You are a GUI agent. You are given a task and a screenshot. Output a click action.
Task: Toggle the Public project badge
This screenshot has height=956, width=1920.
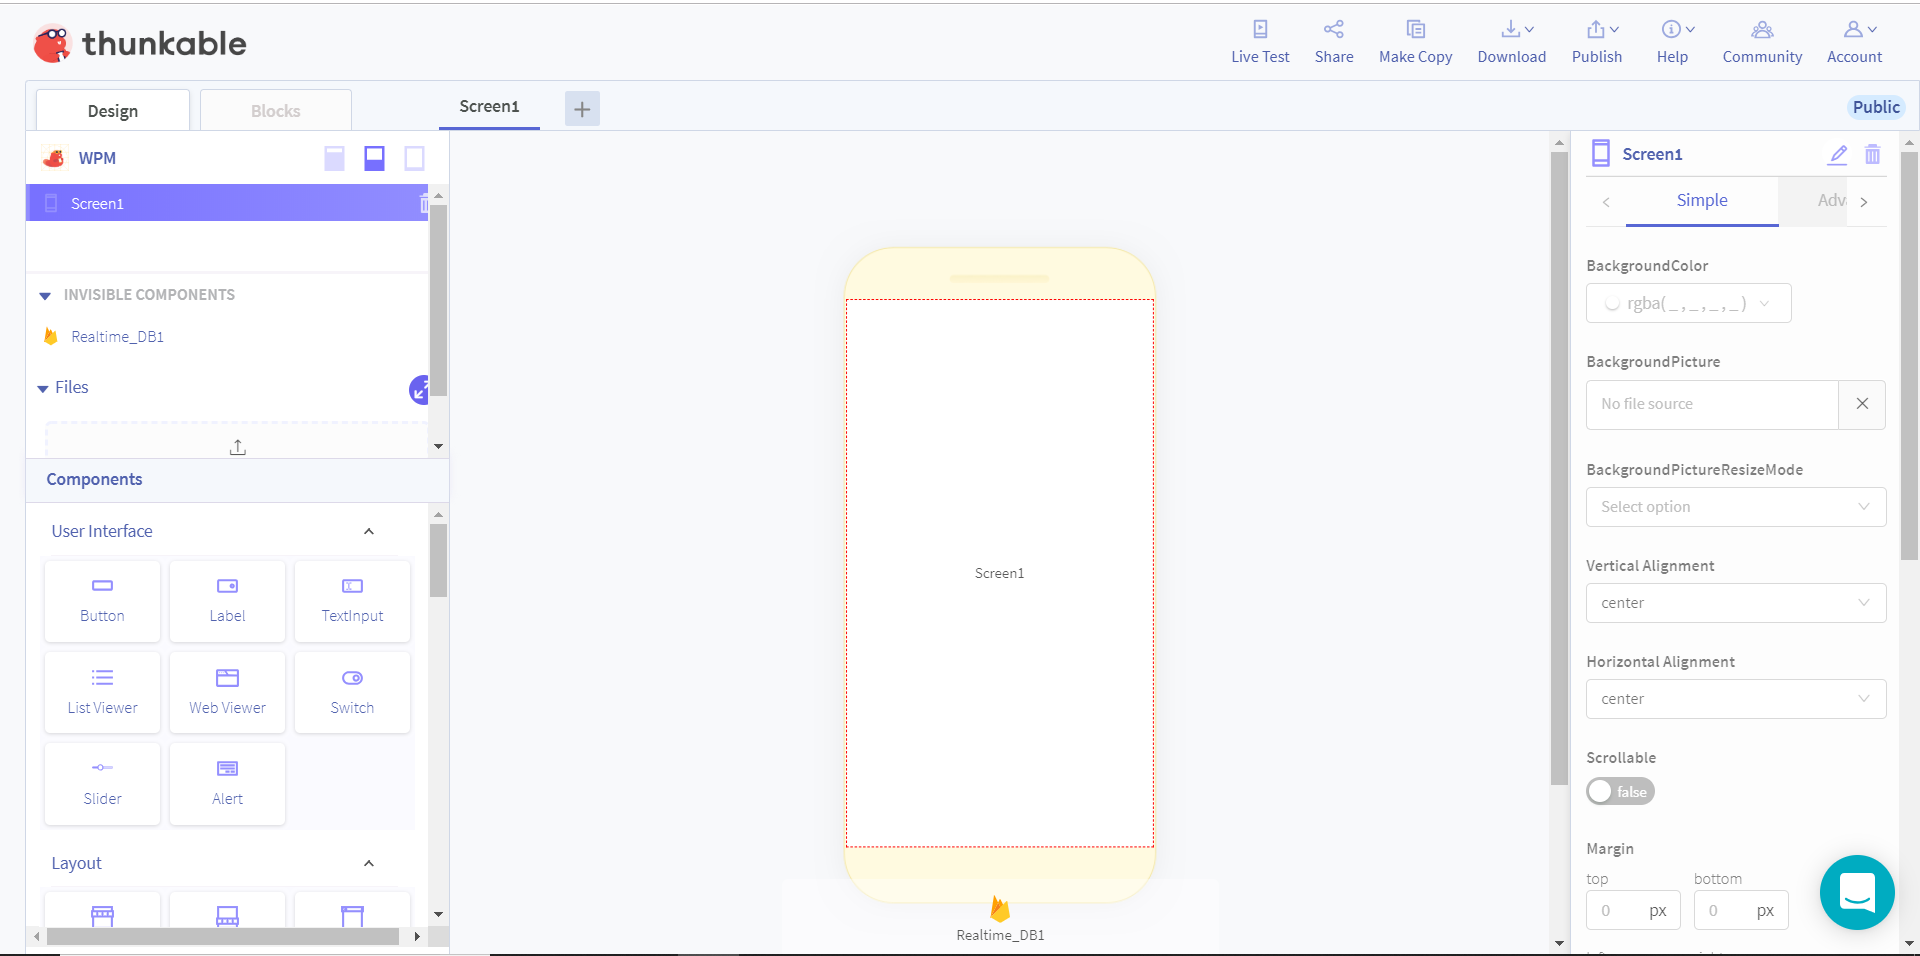[1875, 107]
